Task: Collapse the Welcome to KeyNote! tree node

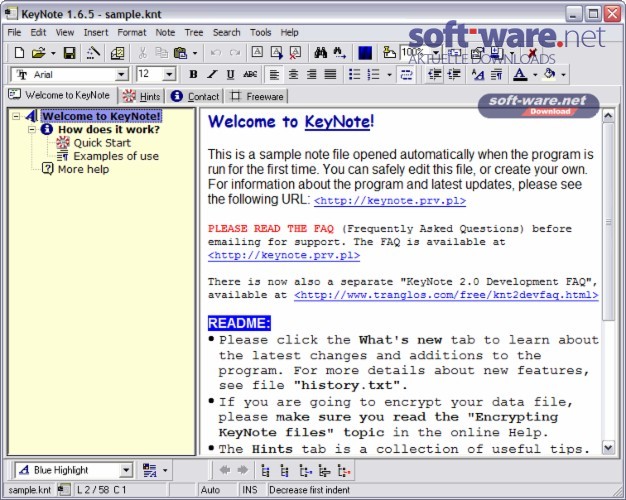Action: (16, 116)
